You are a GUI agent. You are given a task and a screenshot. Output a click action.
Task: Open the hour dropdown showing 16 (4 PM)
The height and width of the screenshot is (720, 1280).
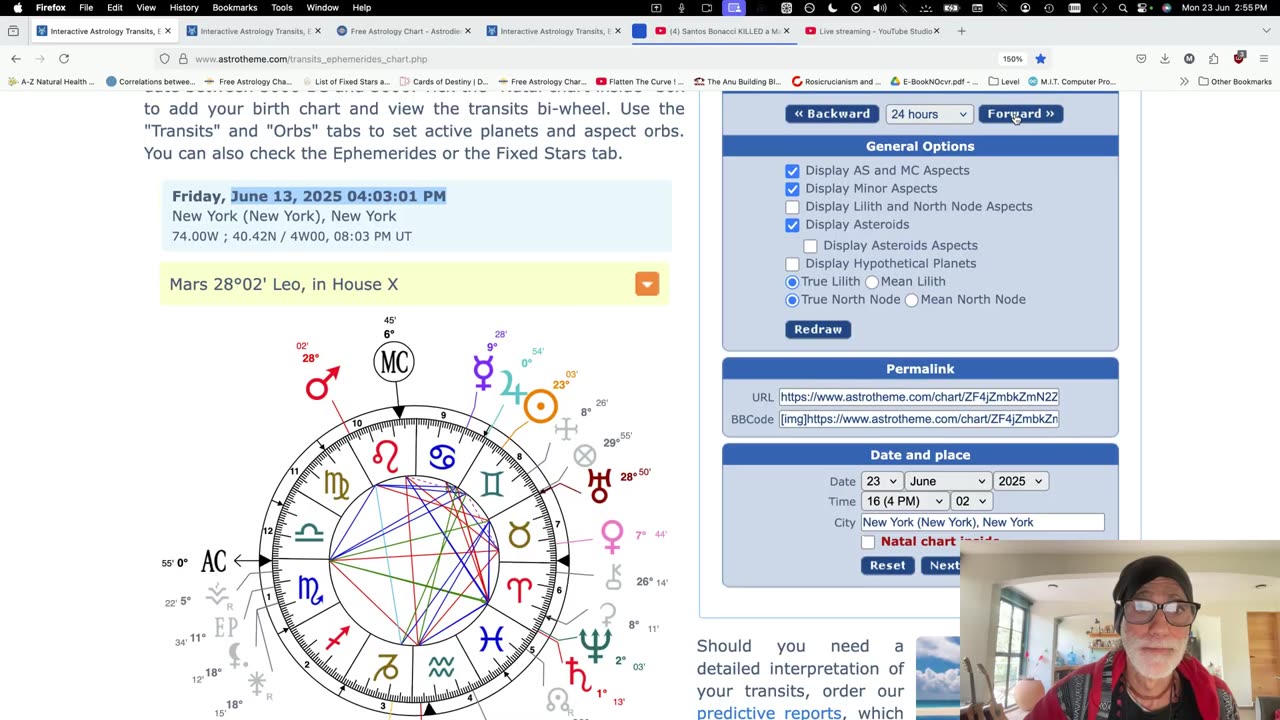904,501
